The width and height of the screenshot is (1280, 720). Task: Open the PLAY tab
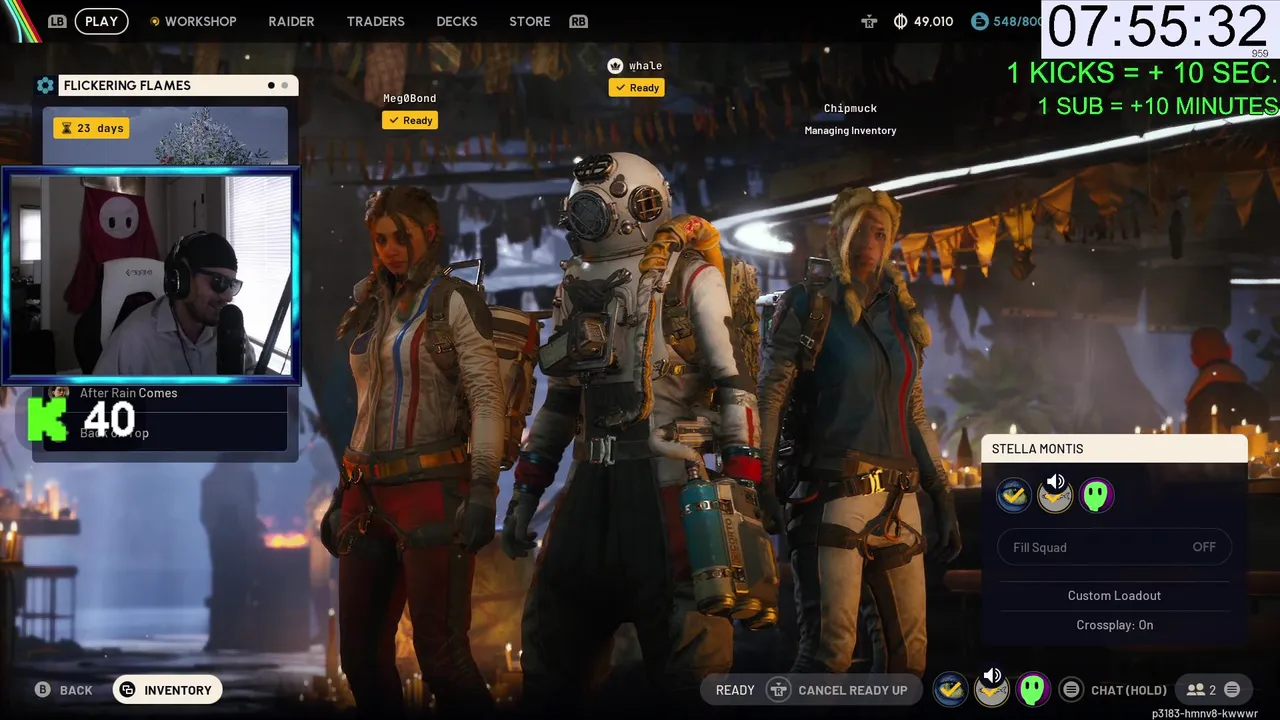pos(101,21)
